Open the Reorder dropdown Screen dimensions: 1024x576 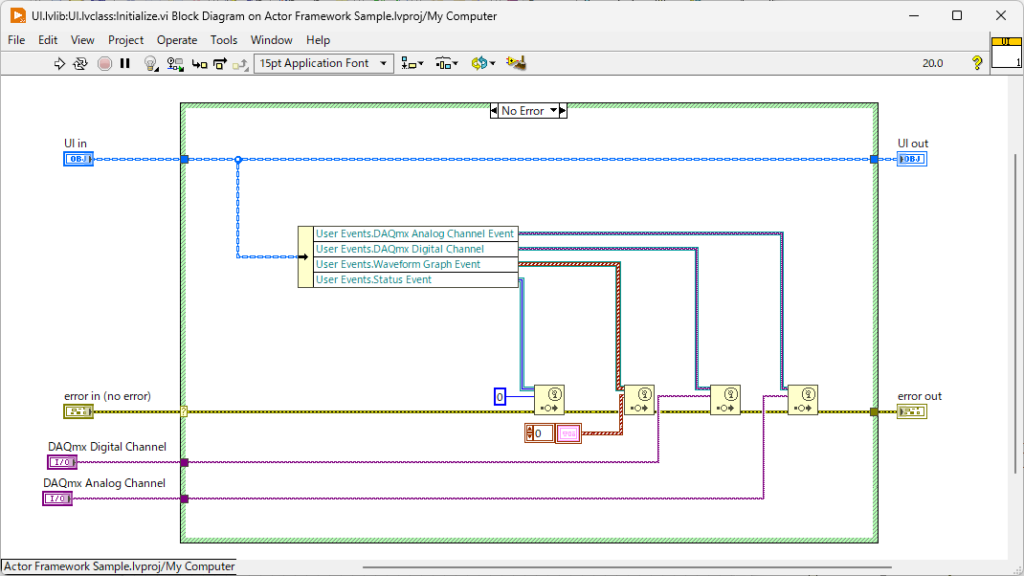point(483,63)
